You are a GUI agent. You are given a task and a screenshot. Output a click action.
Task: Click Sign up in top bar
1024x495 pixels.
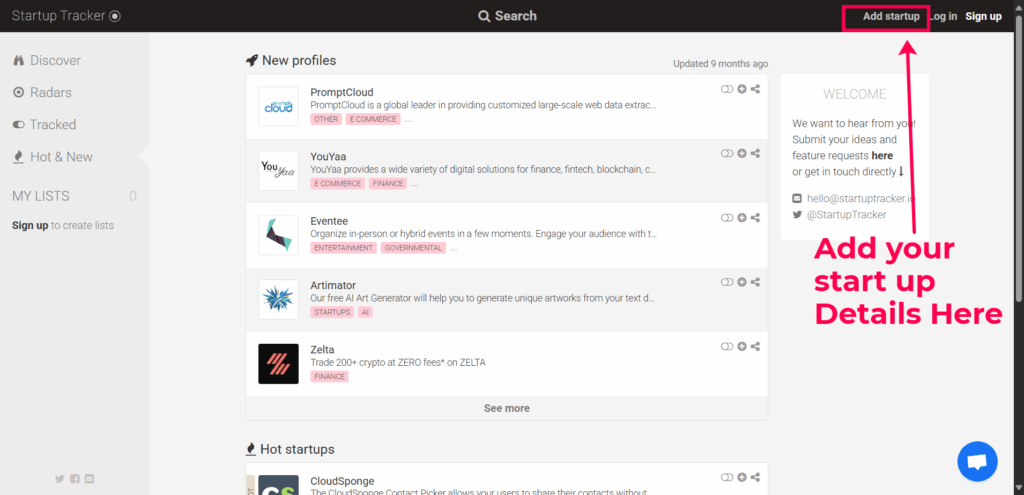coord(984,16)
